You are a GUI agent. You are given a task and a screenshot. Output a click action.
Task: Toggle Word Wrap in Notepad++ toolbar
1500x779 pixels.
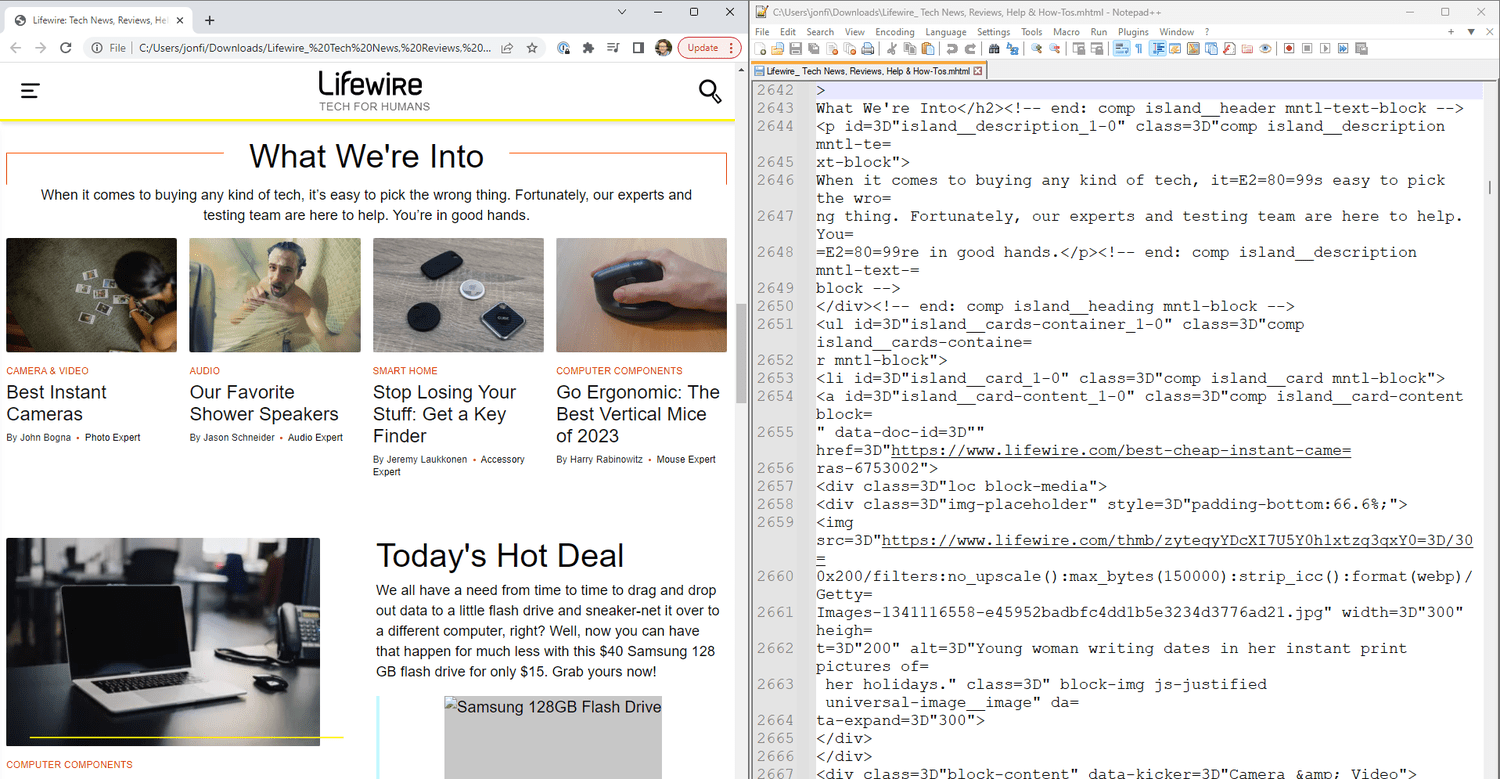(x=1121, y=48)
